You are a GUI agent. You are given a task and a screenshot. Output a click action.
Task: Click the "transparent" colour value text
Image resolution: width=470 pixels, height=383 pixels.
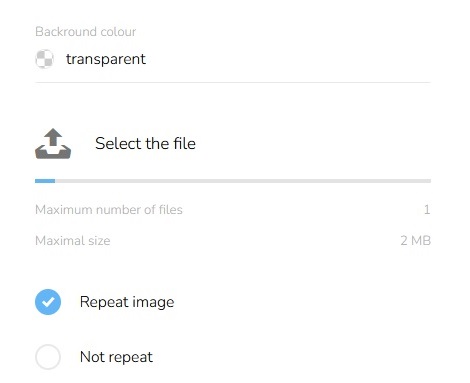coord(106,59)
